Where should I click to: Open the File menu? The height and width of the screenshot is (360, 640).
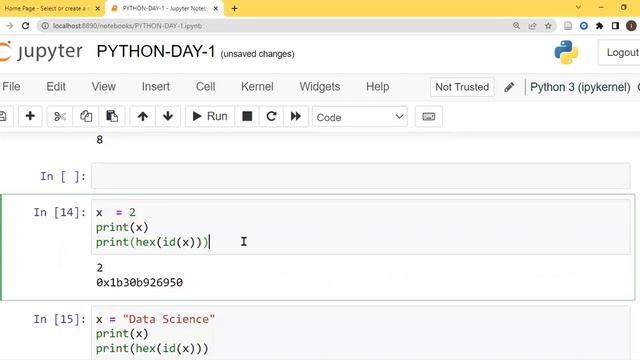pyautogui.click(x=11, y=87)
